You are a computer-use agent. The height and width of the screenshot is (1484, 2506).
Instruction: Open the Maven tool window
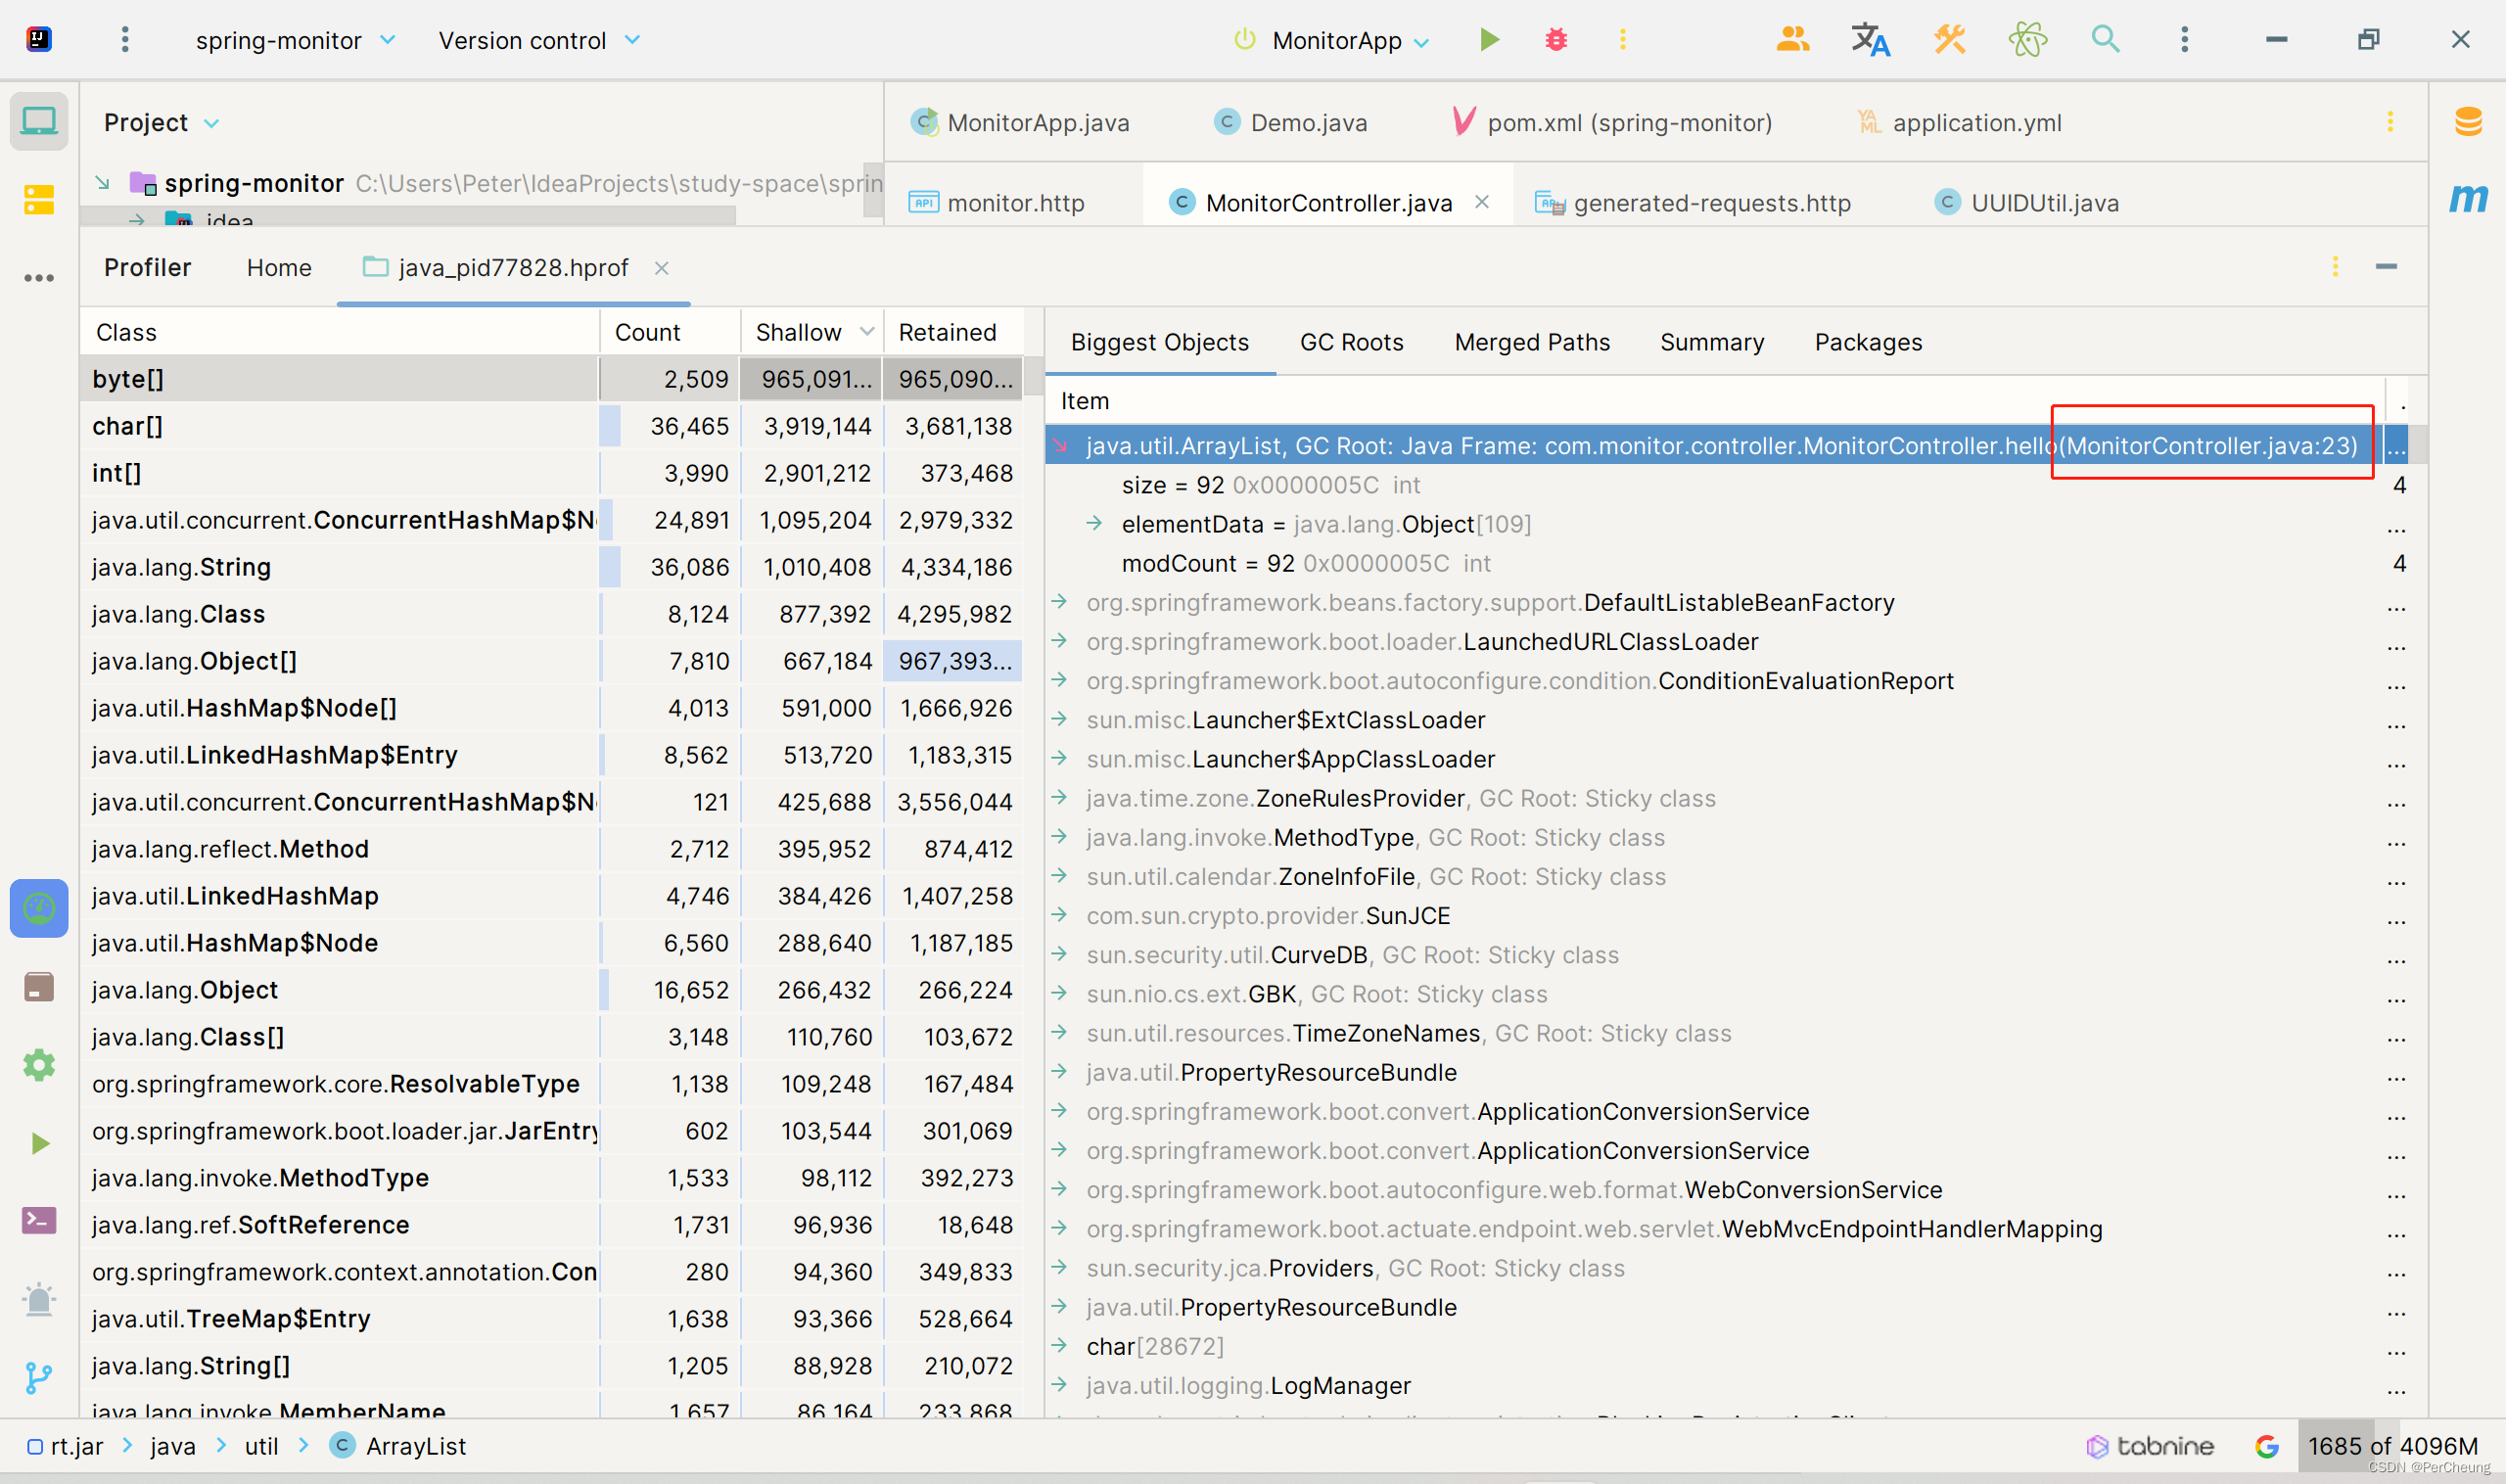[2468, 199]
